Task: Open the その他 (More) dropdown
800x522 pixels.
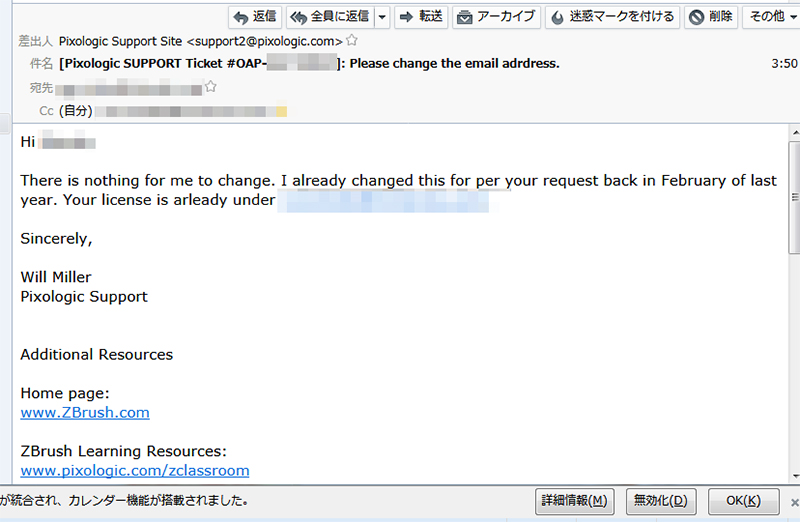Action: tap(772, 16)
